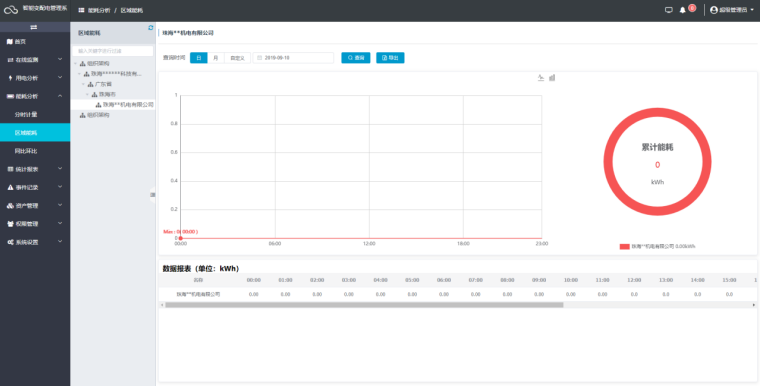Select 日 (day) query range
This screenshot has height=386, width=761.
tap(199, 58)
